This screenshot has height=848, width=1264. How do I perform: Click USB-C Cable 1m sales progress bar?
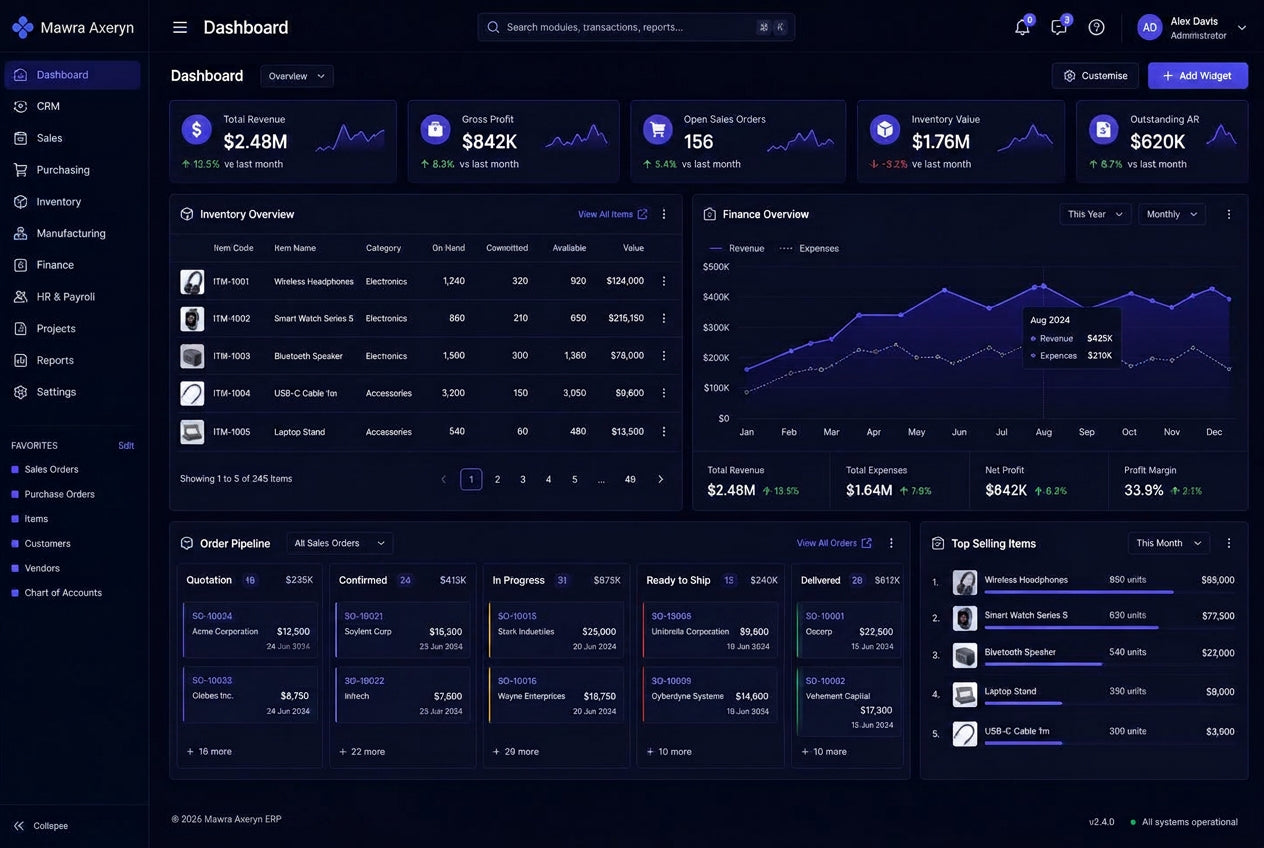[1023, 743]
